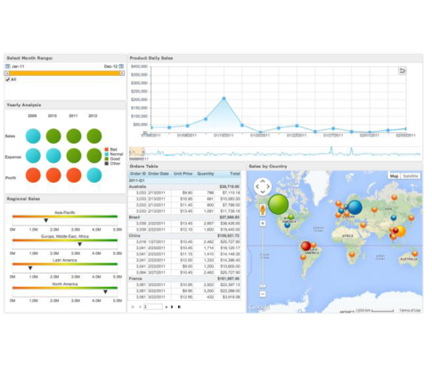Viewport: 432px width, 369px height.
Task: Click the North America gauge marker
Action: (x=105, y=292)
